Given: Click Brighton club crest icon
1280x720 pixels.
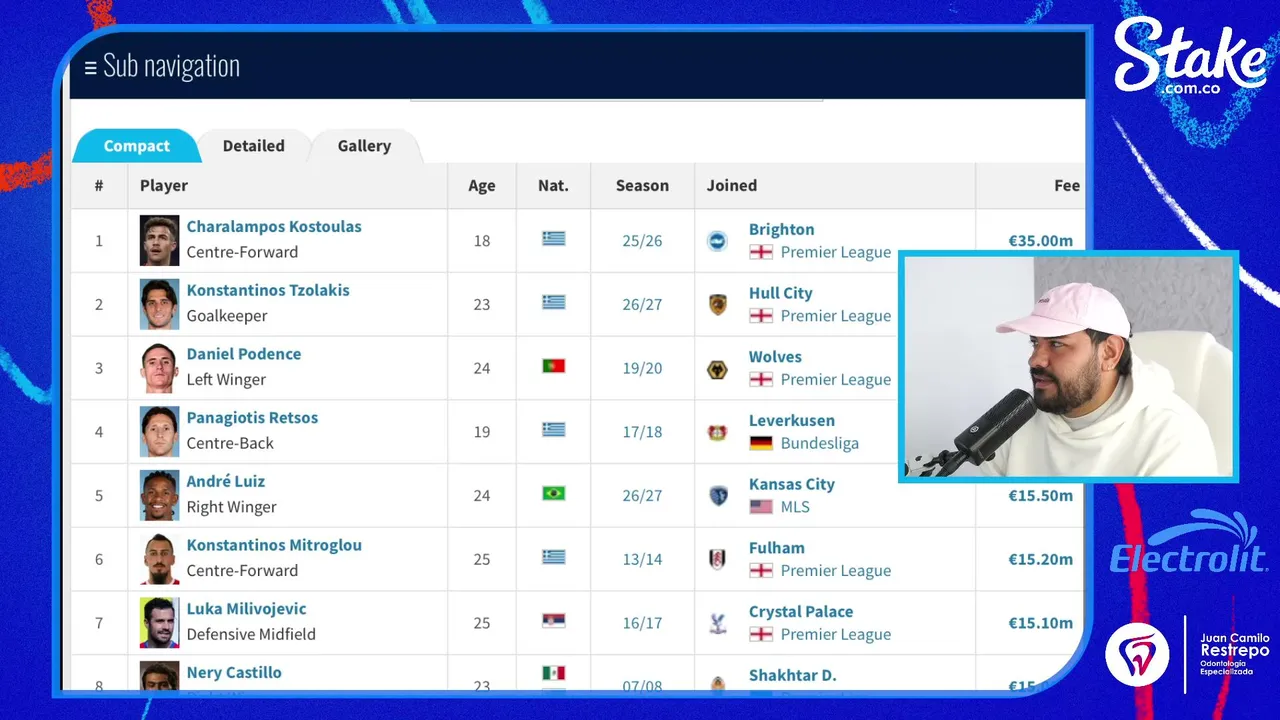Looking at the screenshot, I should point(717,241).
